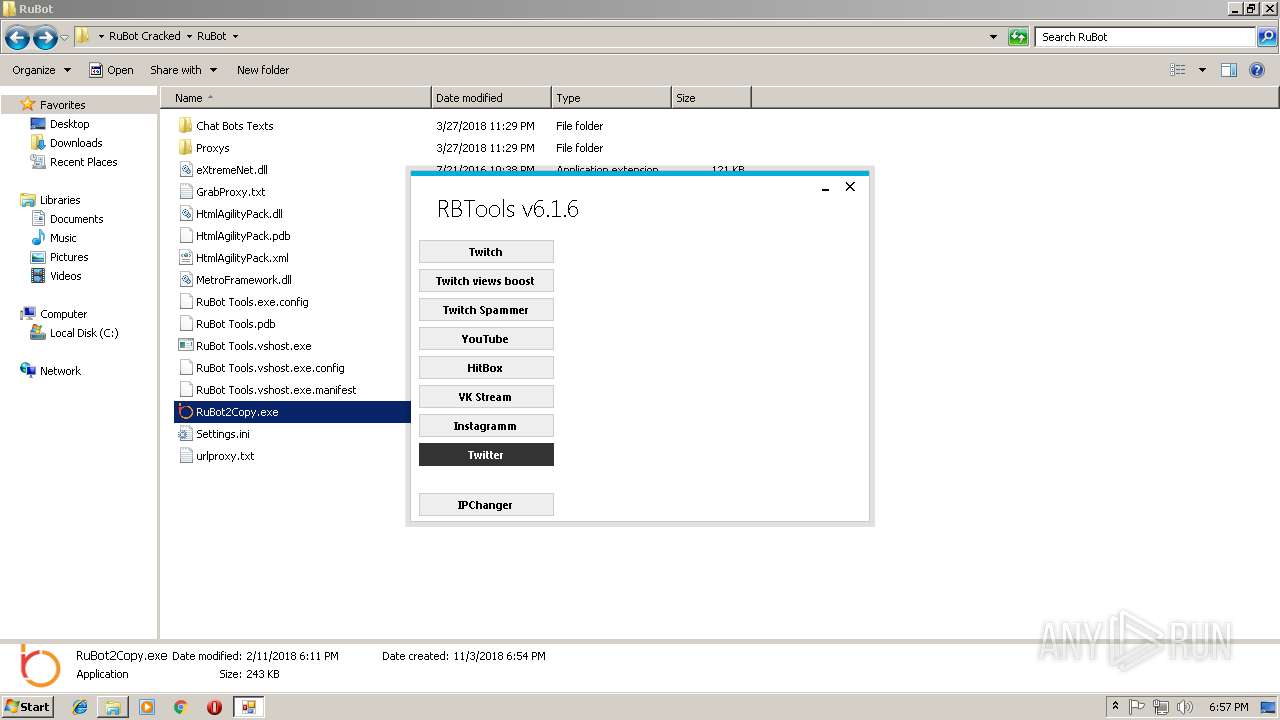The width and height of the screenshot is (1280, 720).
Task: Expand view options dropdown arrow
Action: click(1202, 70)
